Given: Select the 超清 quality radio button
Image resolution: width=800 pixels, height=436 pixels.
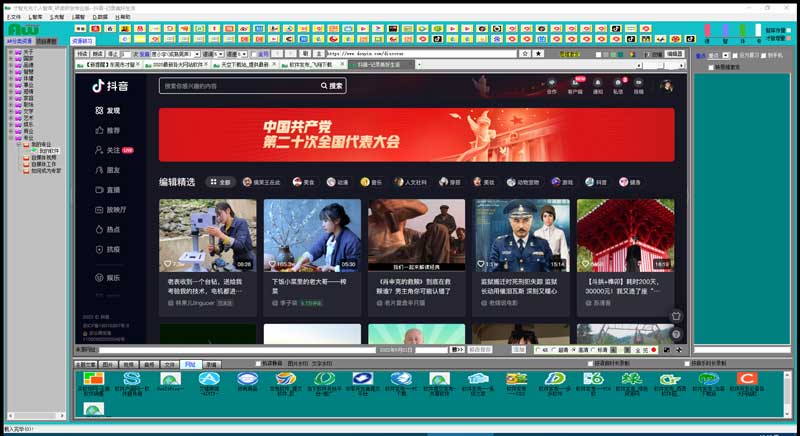Looking at the screenshot, I should point(554,350).
